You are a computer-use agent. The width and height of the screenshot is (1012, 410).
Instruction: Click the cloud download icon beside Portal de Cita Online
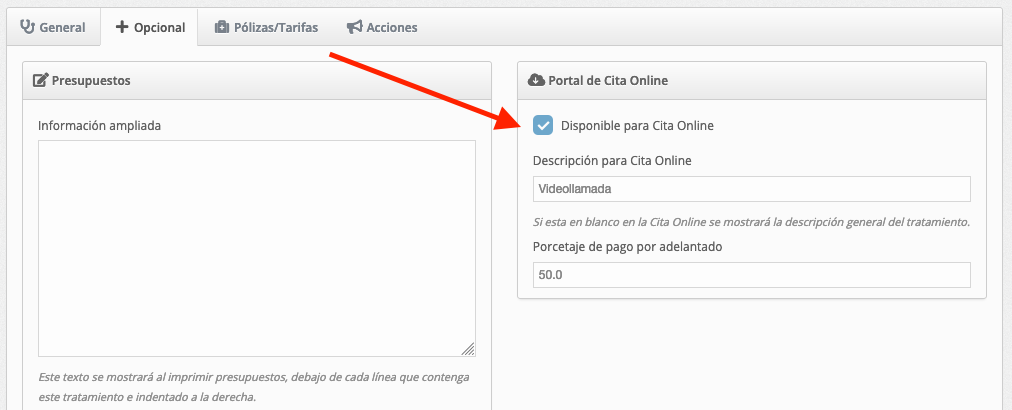[536, 80]
